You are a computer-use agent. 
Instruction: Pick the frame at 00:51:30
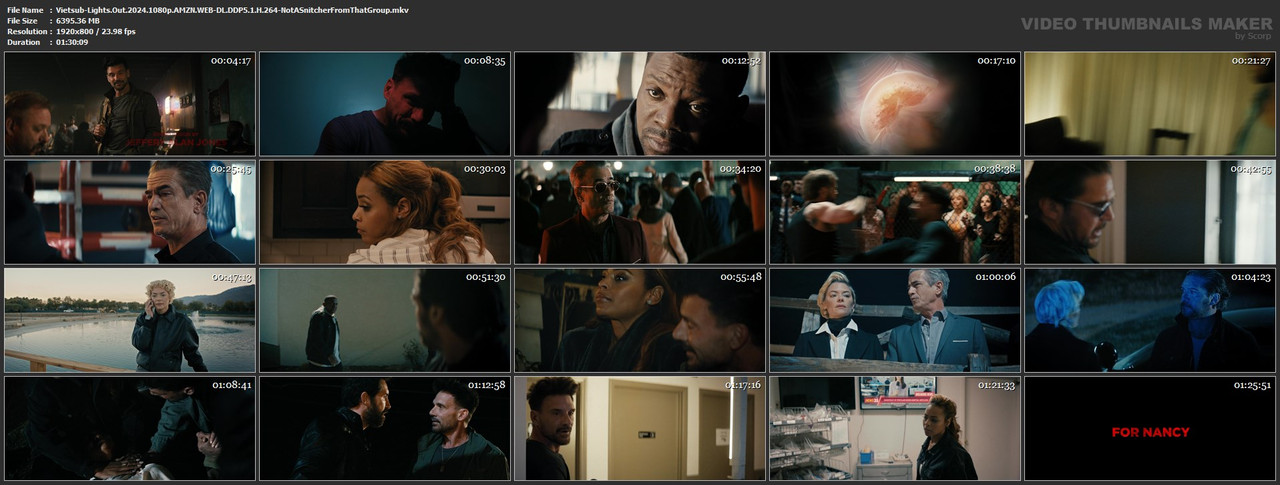[x=385, y=320]
